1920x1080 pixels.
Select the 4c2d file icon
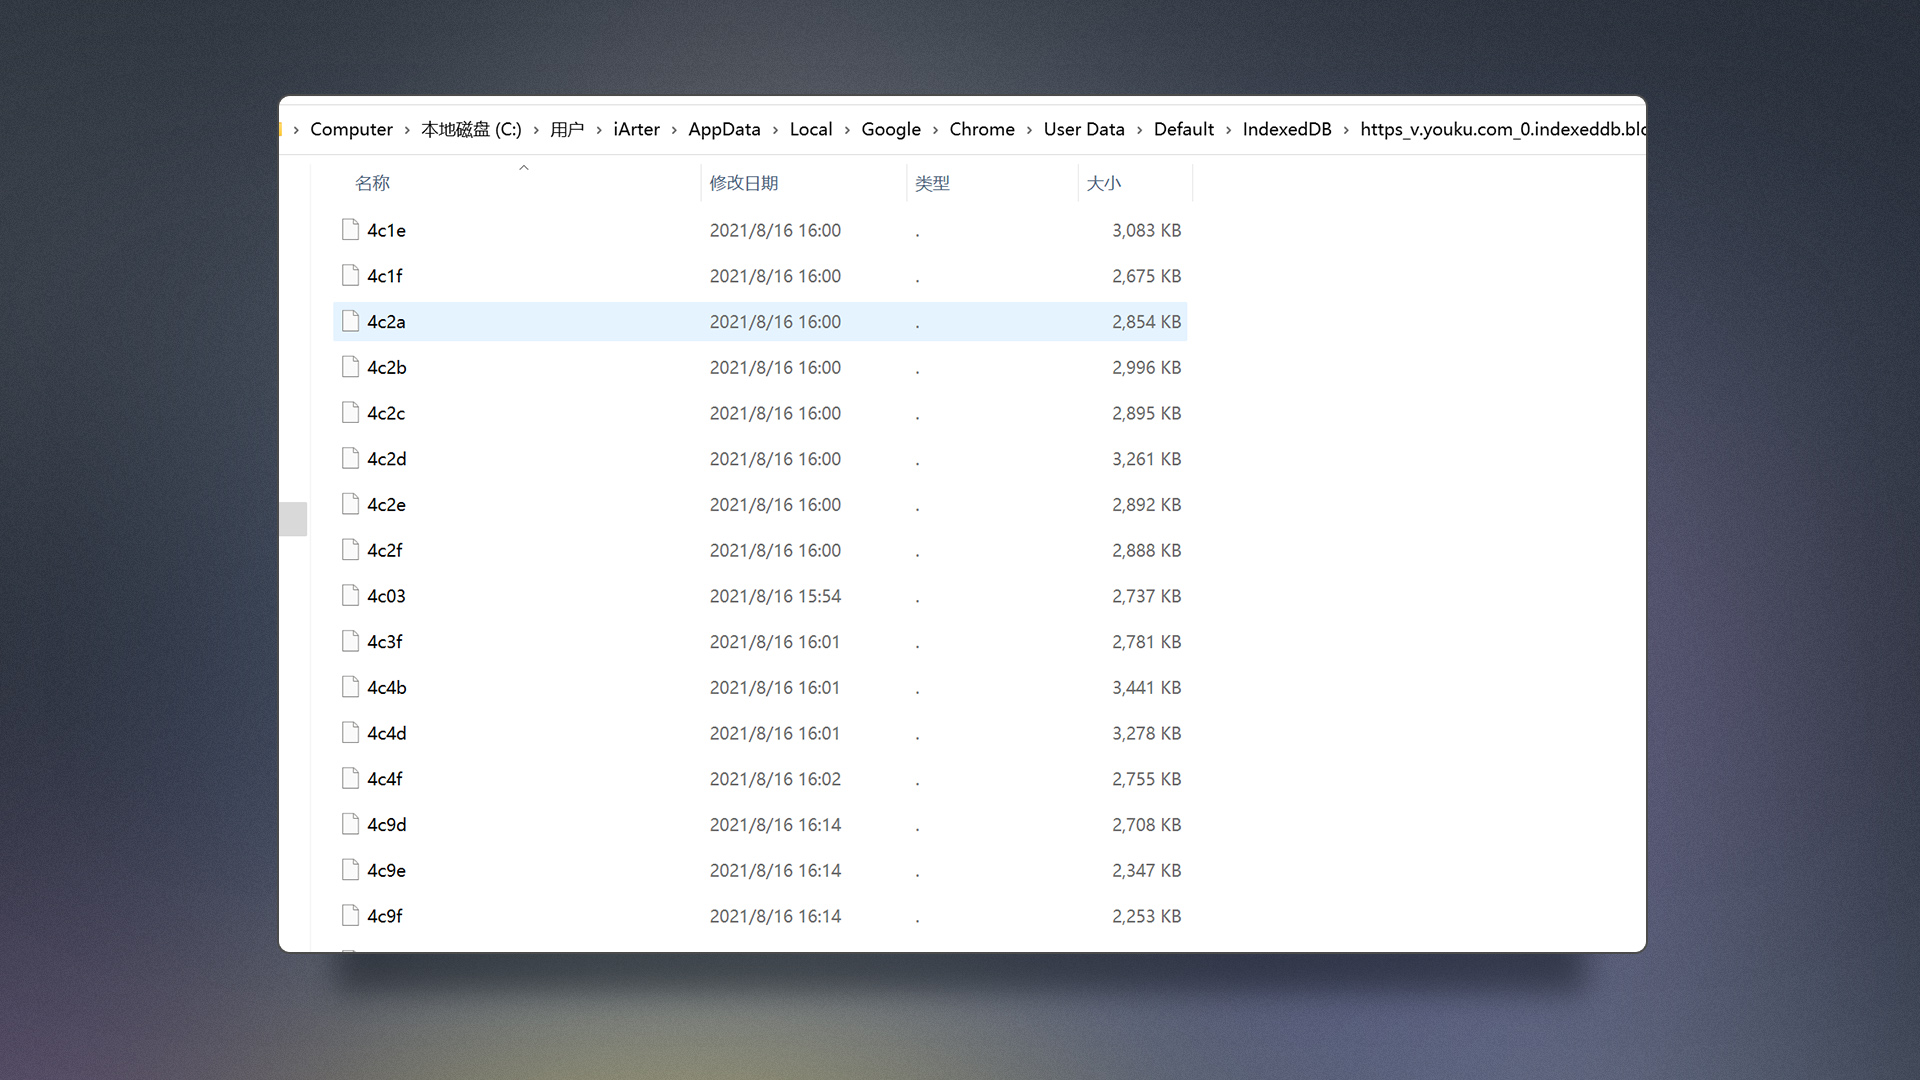tap(350, 459)
